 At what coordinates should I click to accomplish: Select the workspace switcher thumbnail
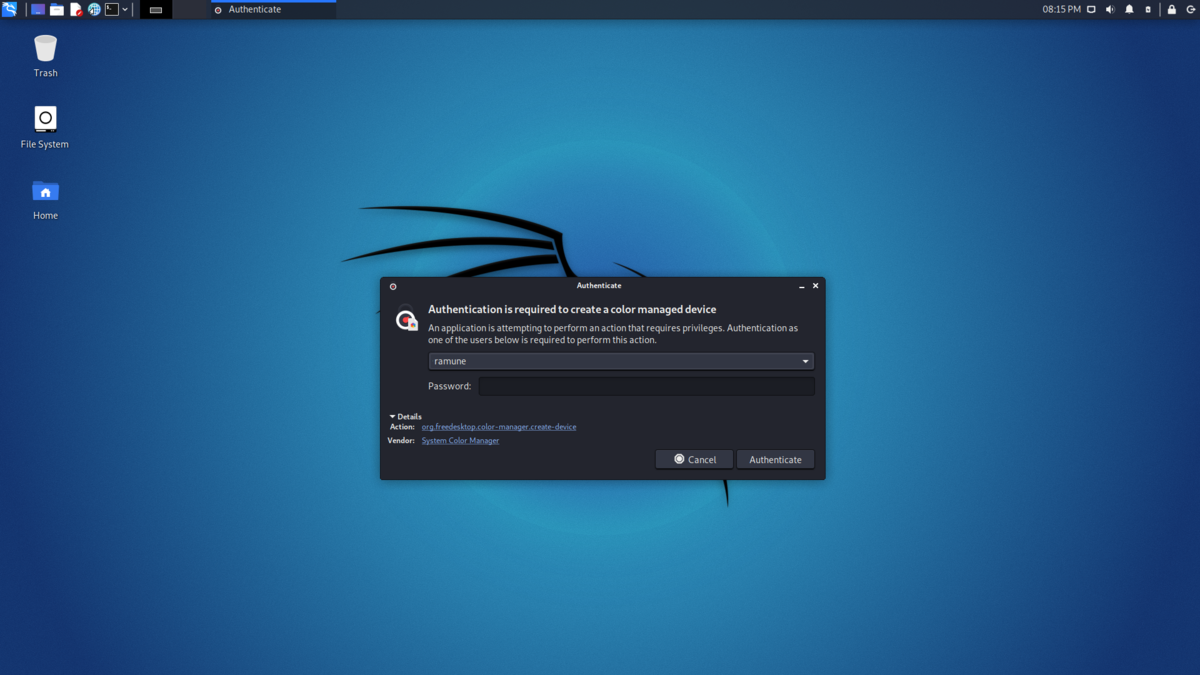pyautogui.click(x=156, y=9)
